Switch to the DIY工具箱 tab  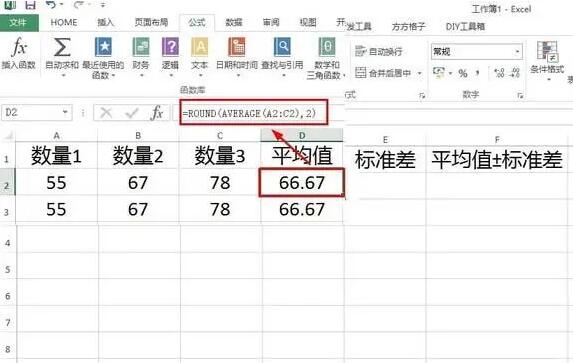pyautogui.click(x=465, y=27)
